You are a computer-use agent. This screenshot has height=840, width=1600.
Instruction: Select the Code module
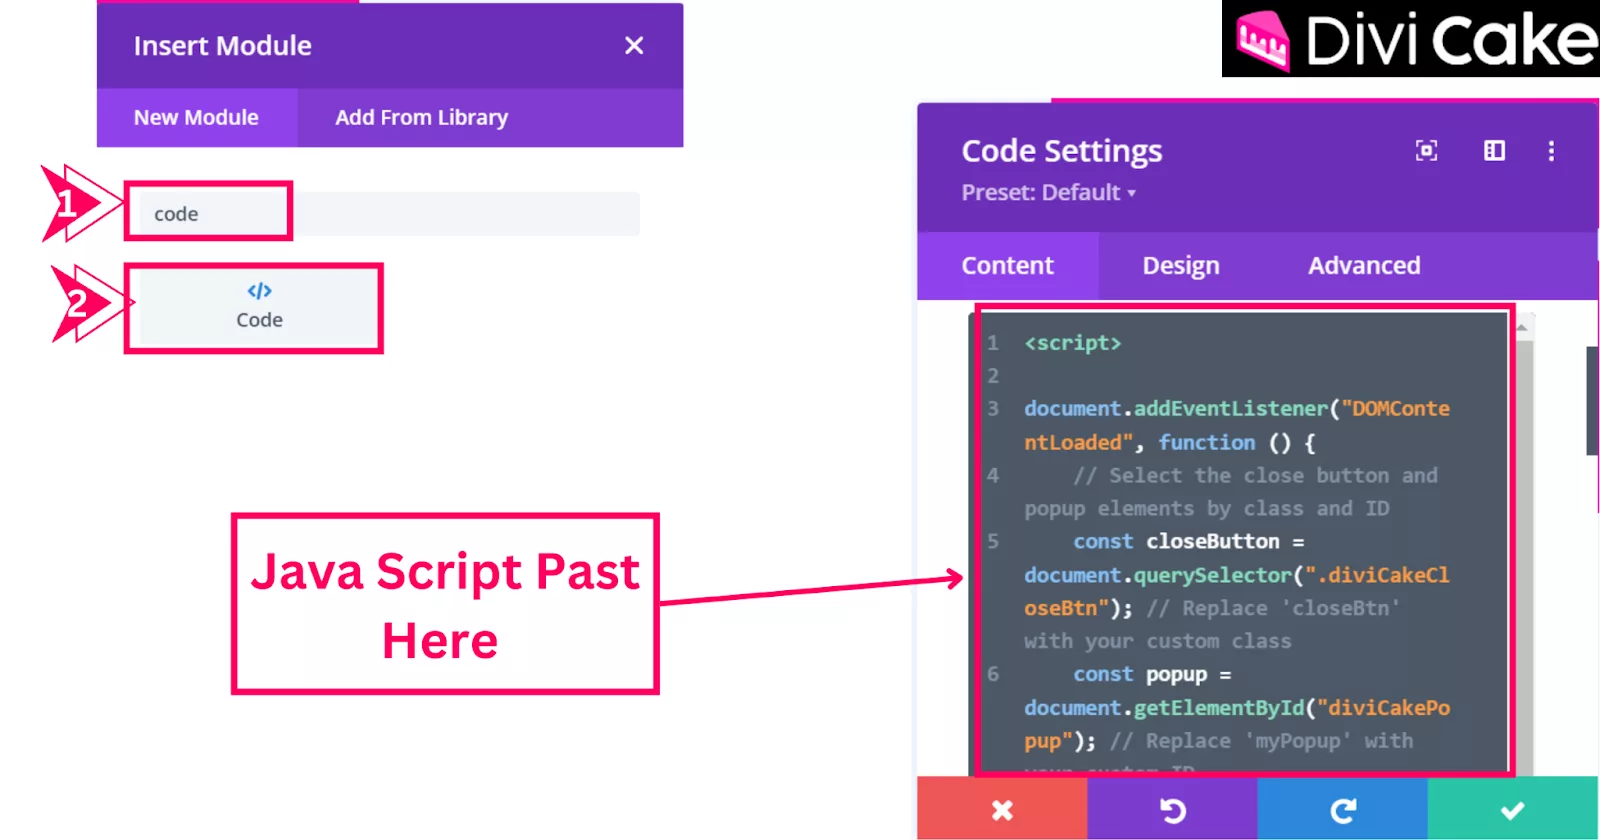(x=259, y=307)
